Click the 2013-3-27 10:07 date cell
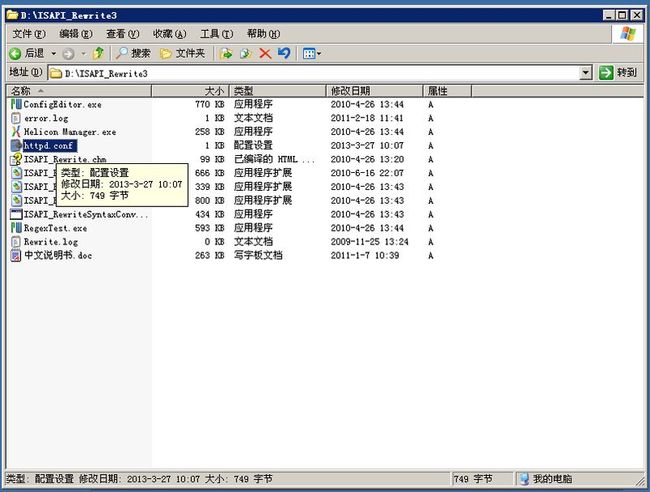Image resolution: width=650 pixels, height=492 pixels. [367, 145]
